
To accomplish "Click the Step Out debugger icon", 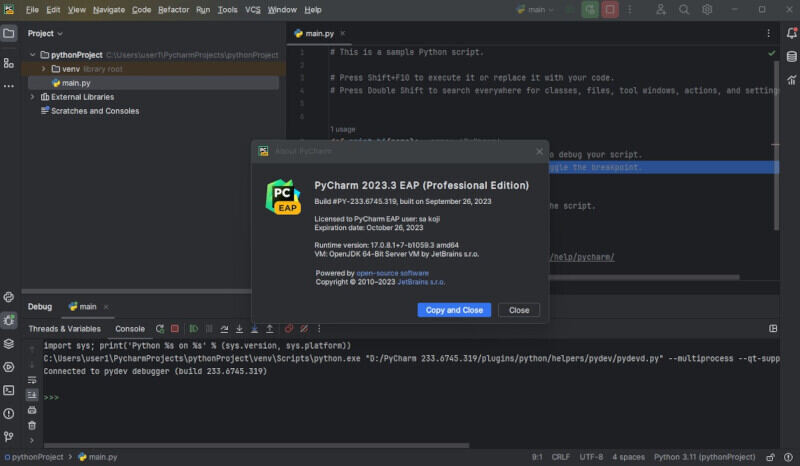I will [270, 329].
